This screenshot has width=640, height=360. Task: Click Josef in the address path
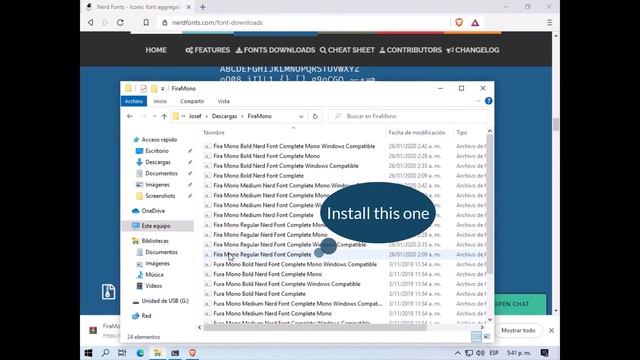(x=195, y=116)
